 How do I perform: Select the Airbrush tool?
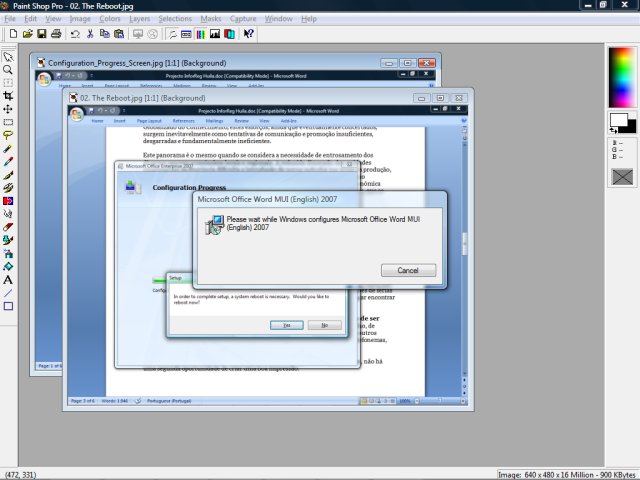[x=8, y=253]
